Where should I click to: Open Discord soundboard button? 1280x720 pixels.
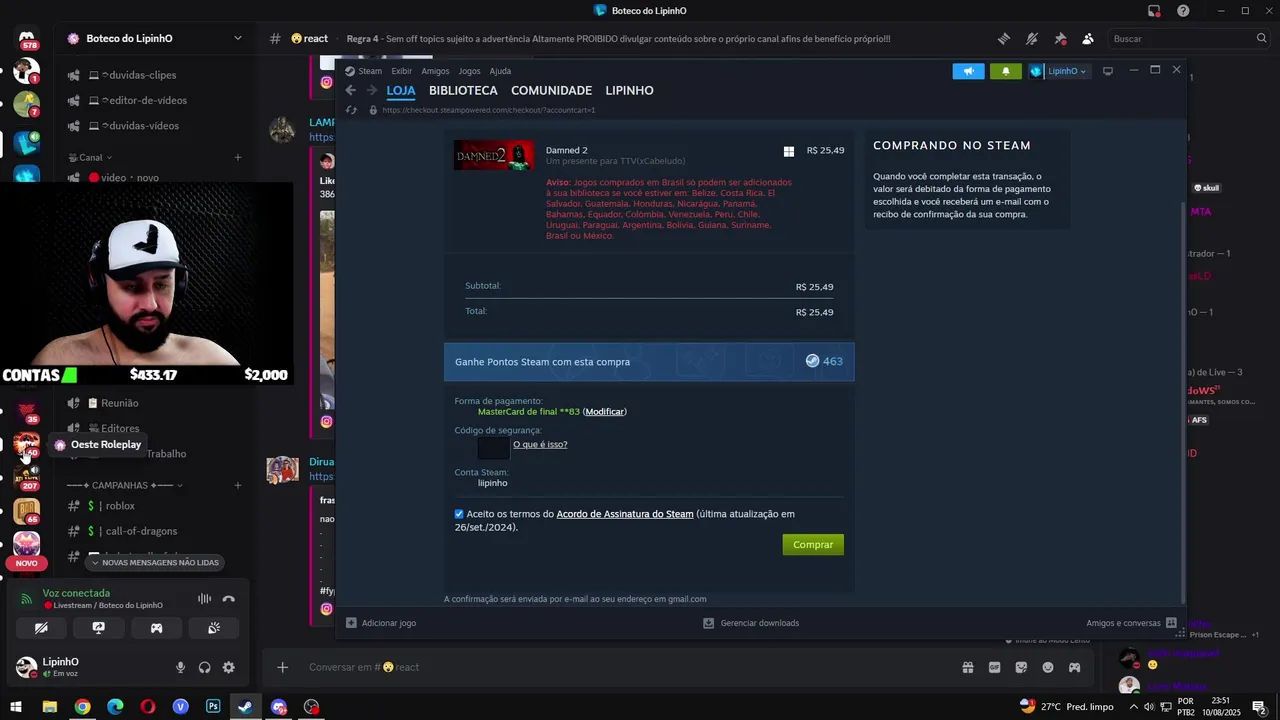pyautogui.click(x=214, y=628)
